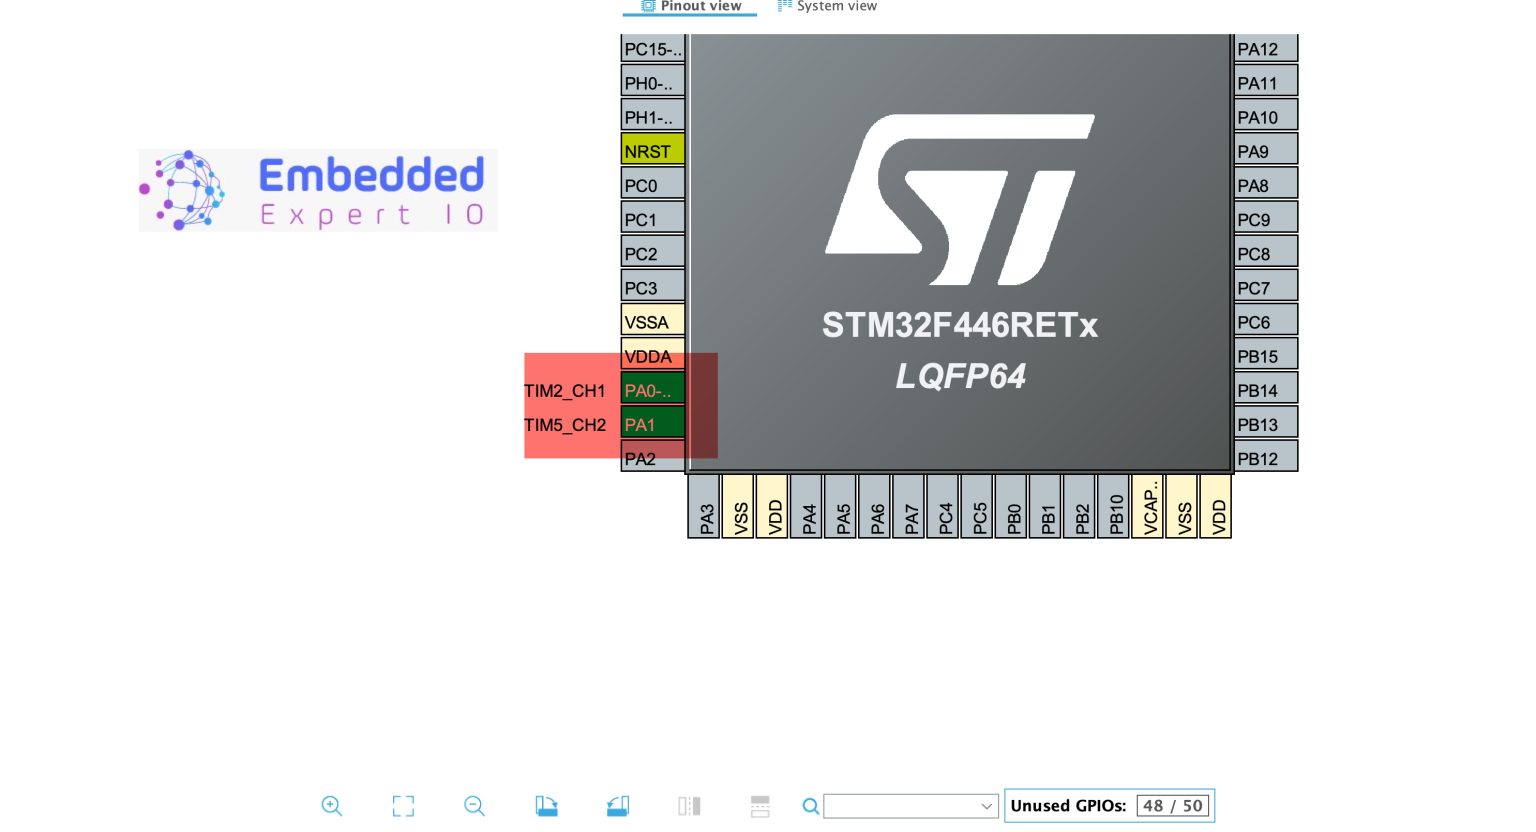Click the PB12 pin on the chip
This screenshot has width=1536, height=832.
click(x=1265, y=458)
